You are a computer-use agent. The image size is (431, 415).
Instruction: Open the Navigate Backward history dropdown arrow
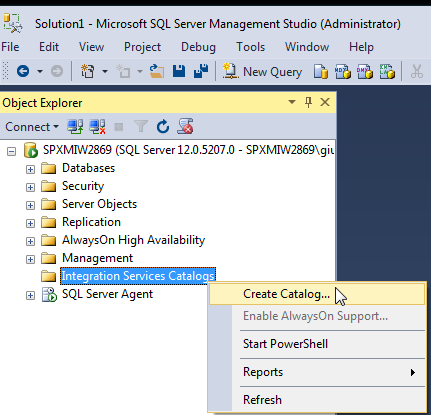pos(40,71)
